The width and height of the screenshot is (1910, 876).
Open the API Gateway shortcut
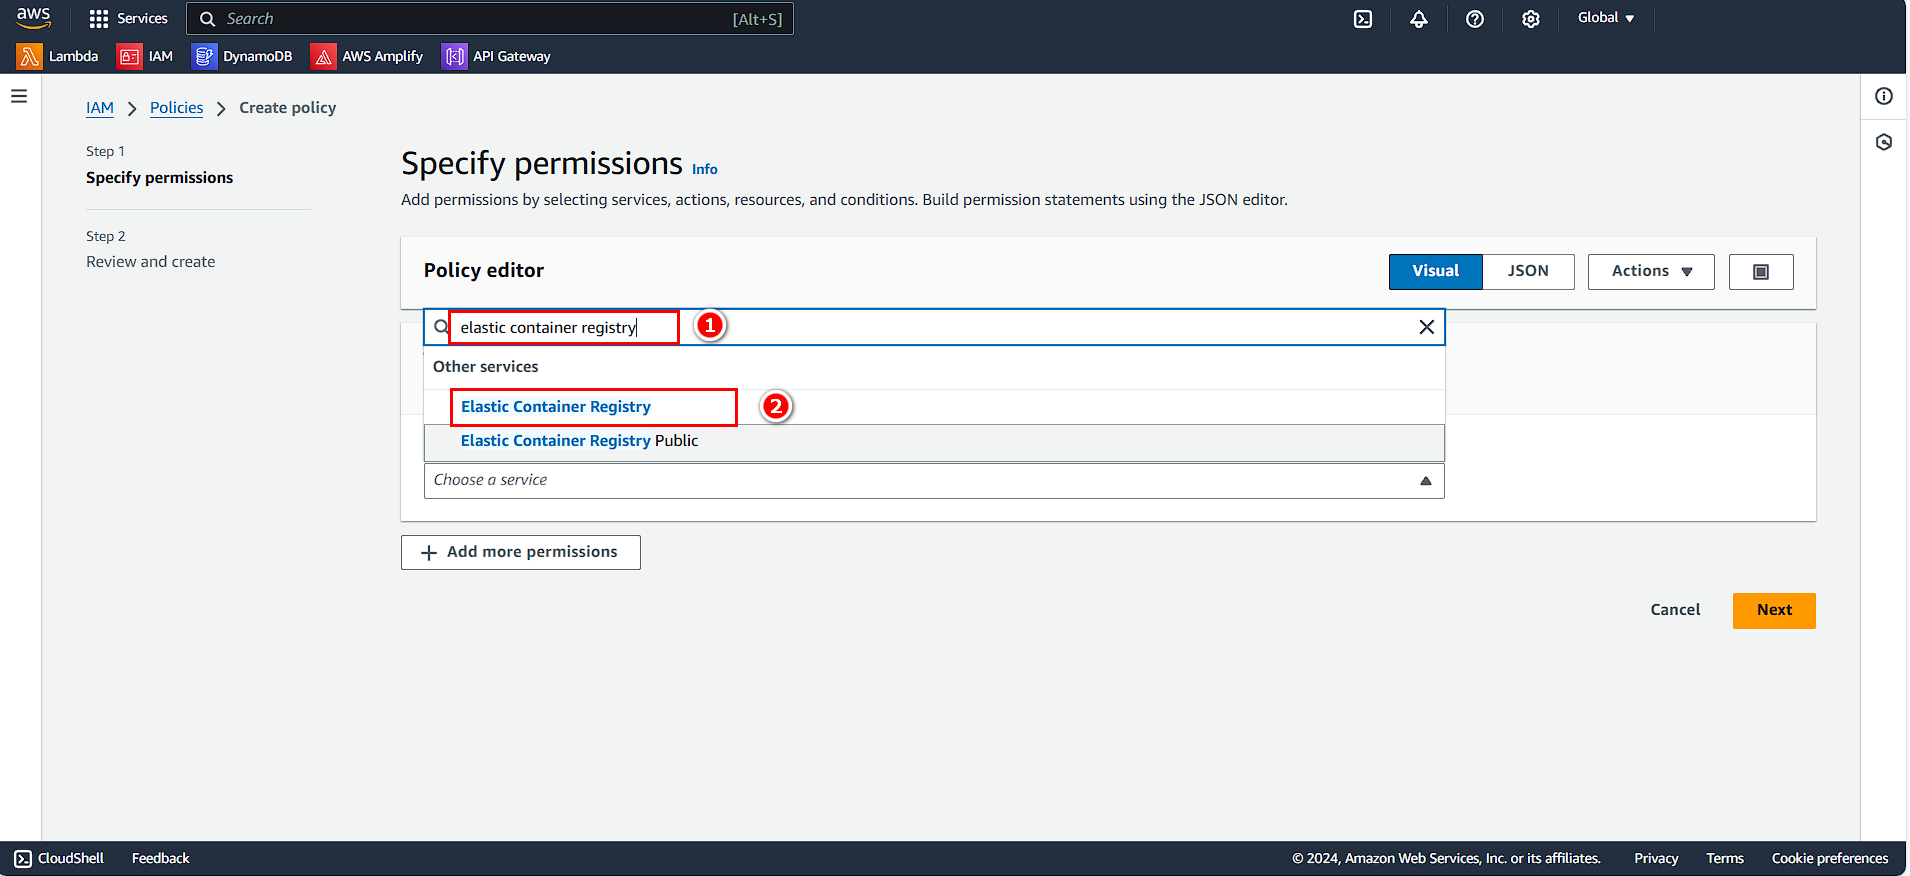[496, 56]
